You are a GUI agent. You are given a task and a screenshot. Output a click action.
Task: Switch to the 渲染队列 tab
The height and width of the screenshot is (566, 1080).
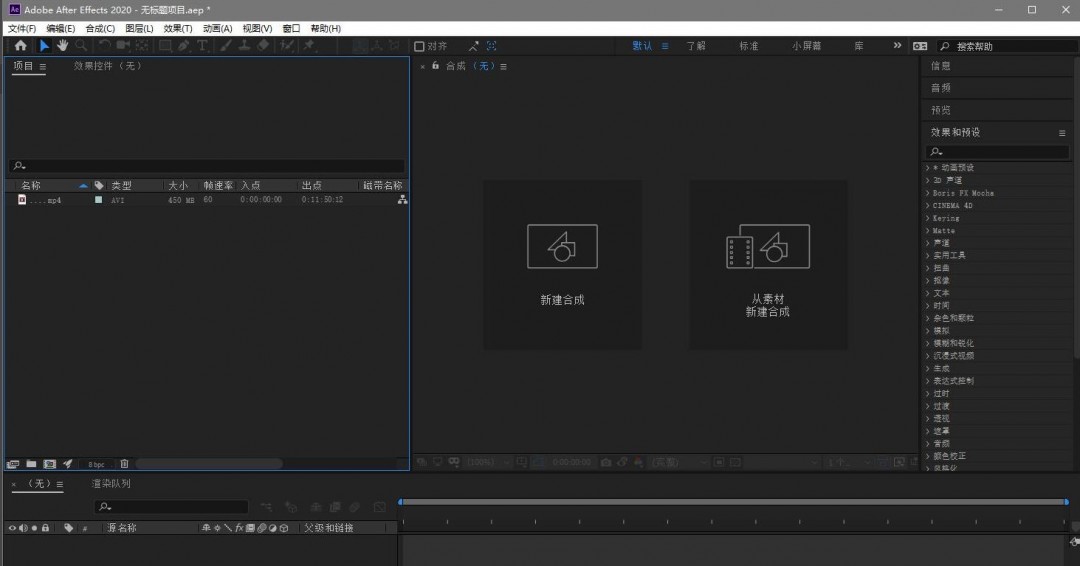click(x=111, y=484)
